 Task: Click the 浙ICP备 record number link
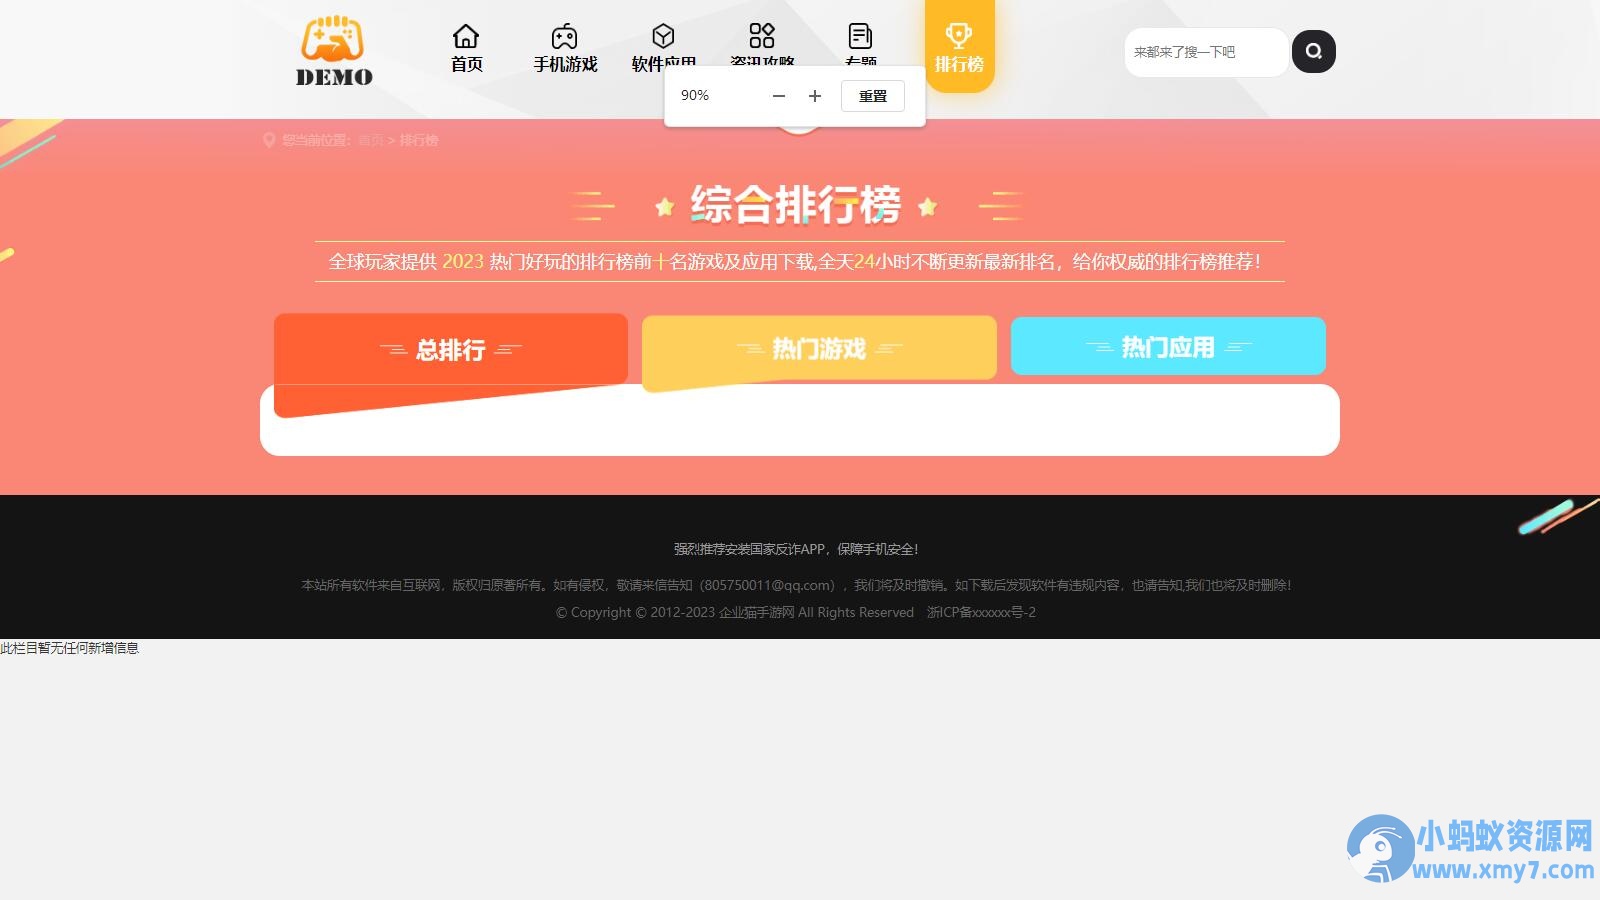pyautogui.click(x=981, y=612)
